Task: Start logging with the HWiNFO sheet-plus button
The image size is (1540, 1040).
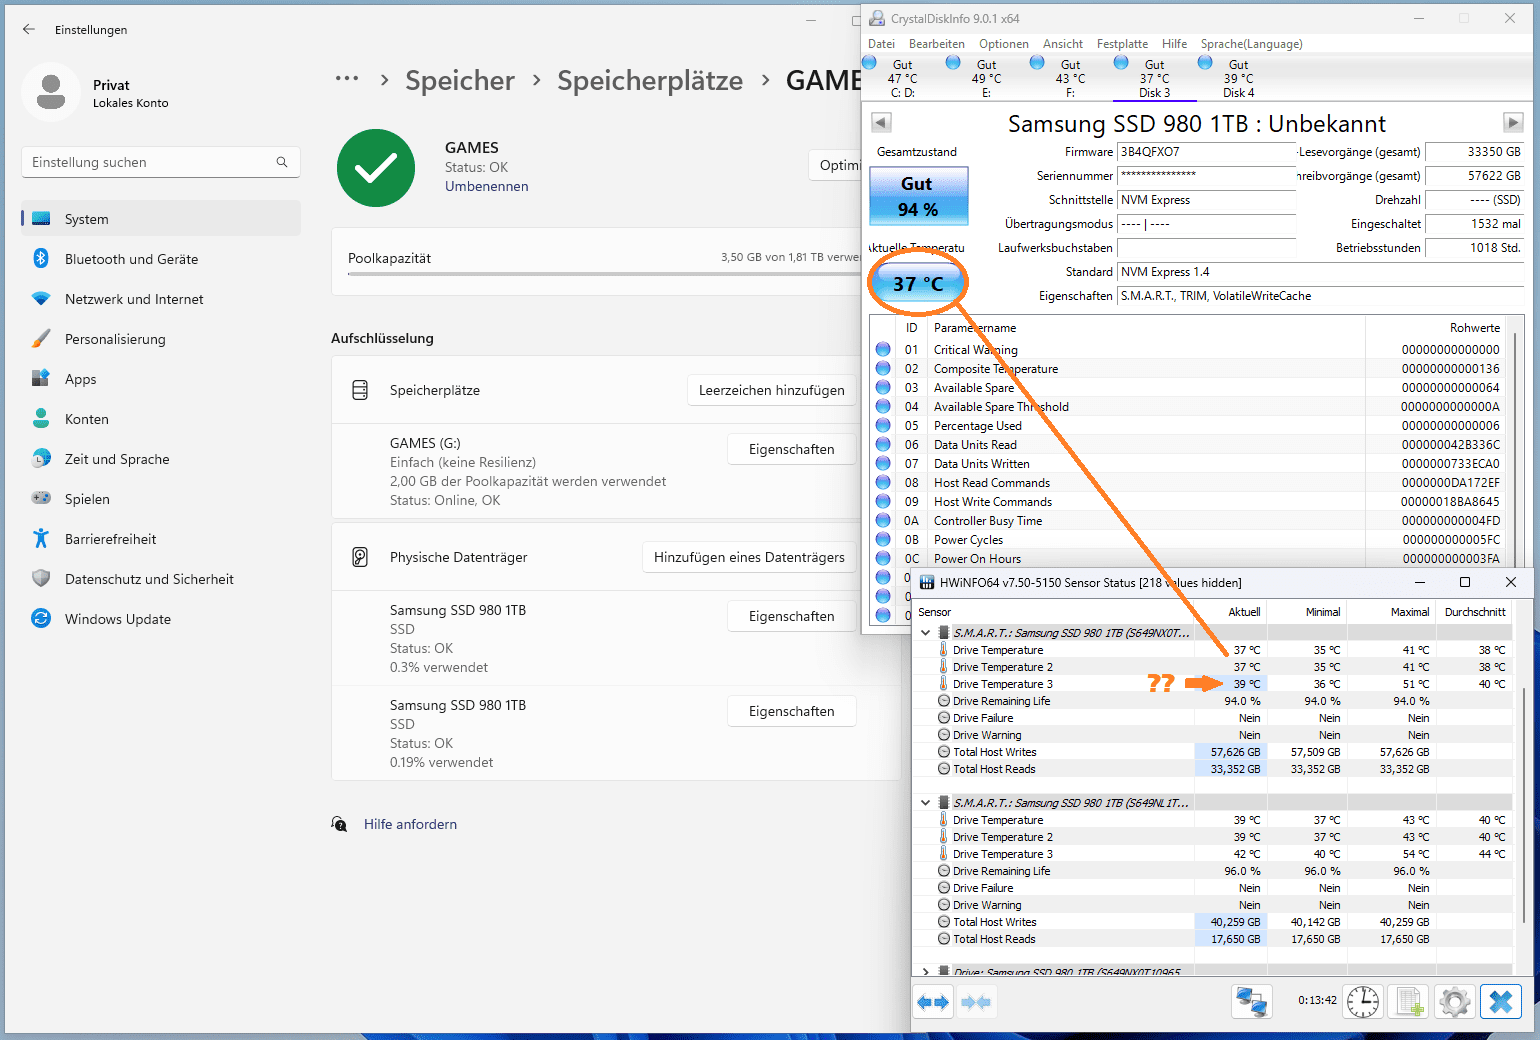Action: pyautogui.click(x=1409, y=1001)
